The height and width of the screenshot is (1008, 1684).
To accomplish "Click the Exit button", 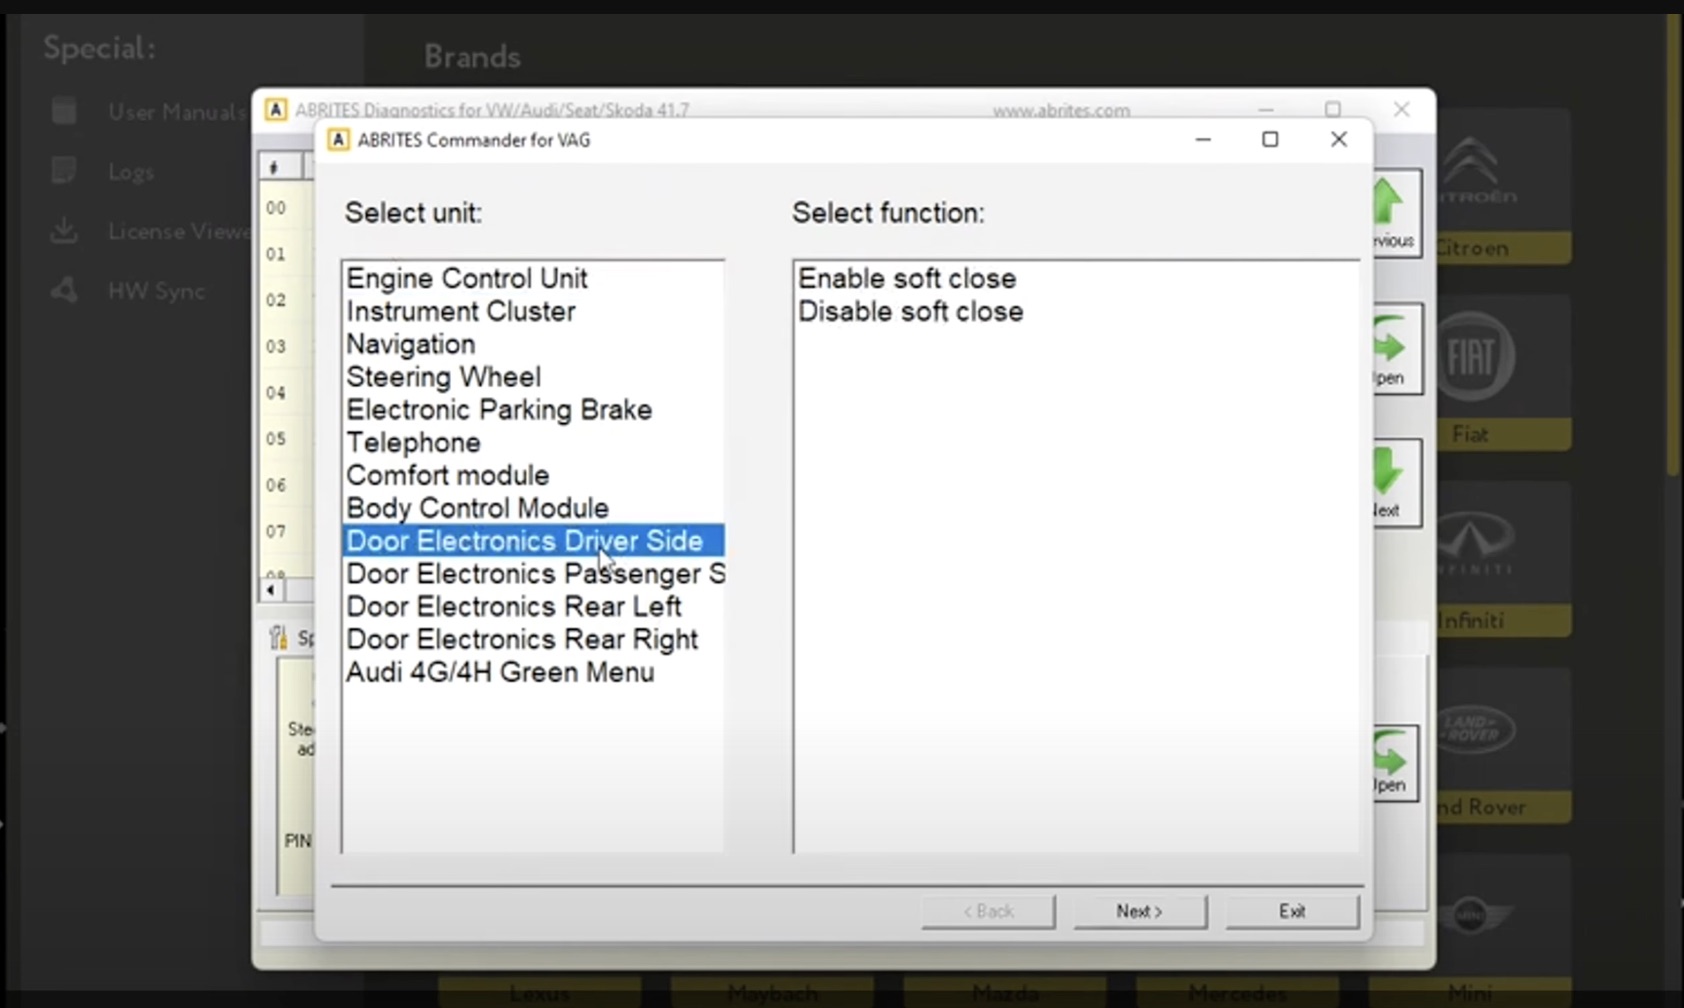I will click(x=1292, y=911).
